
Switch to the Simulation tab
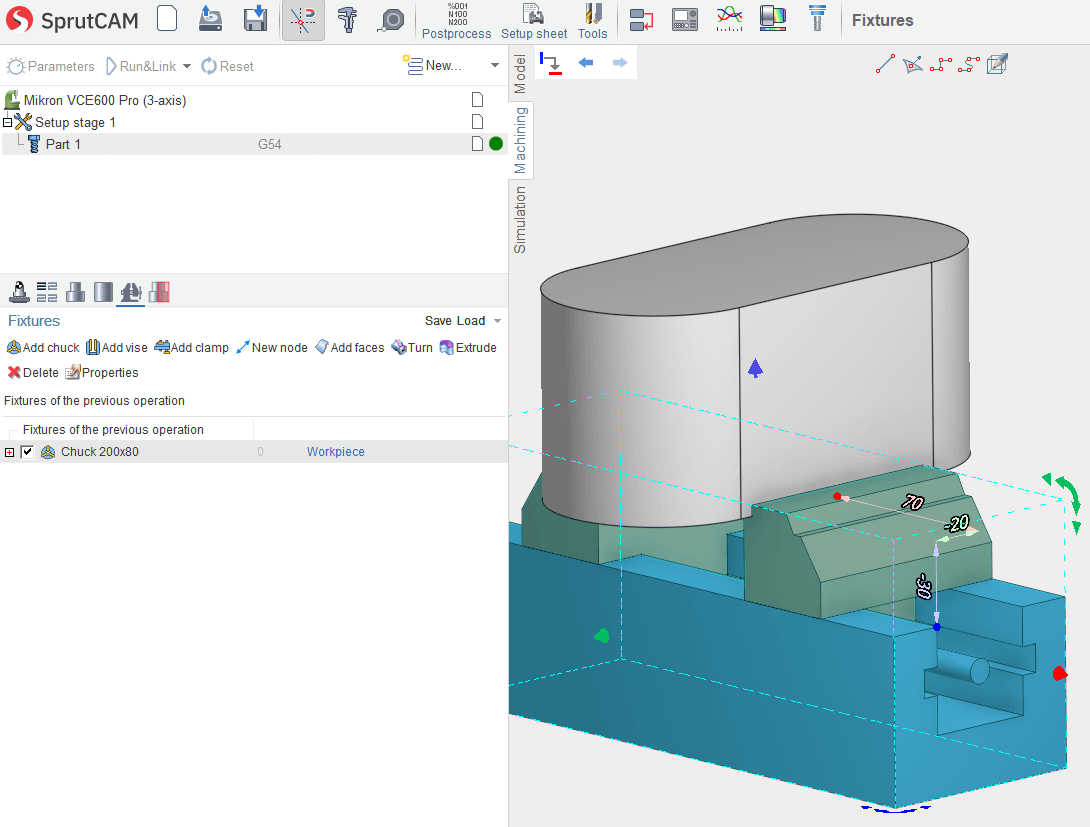click(x=520, y=220)
